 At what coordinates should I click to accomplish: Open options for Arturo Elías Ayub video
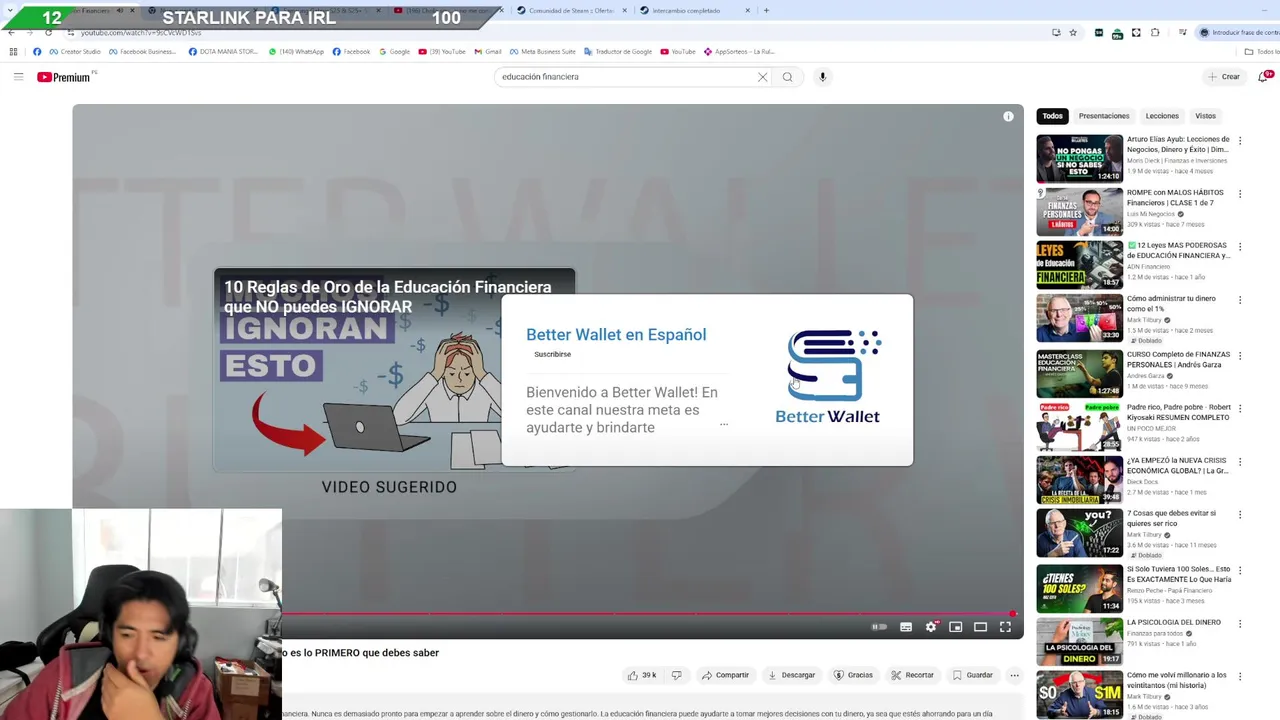(1240, 141)
